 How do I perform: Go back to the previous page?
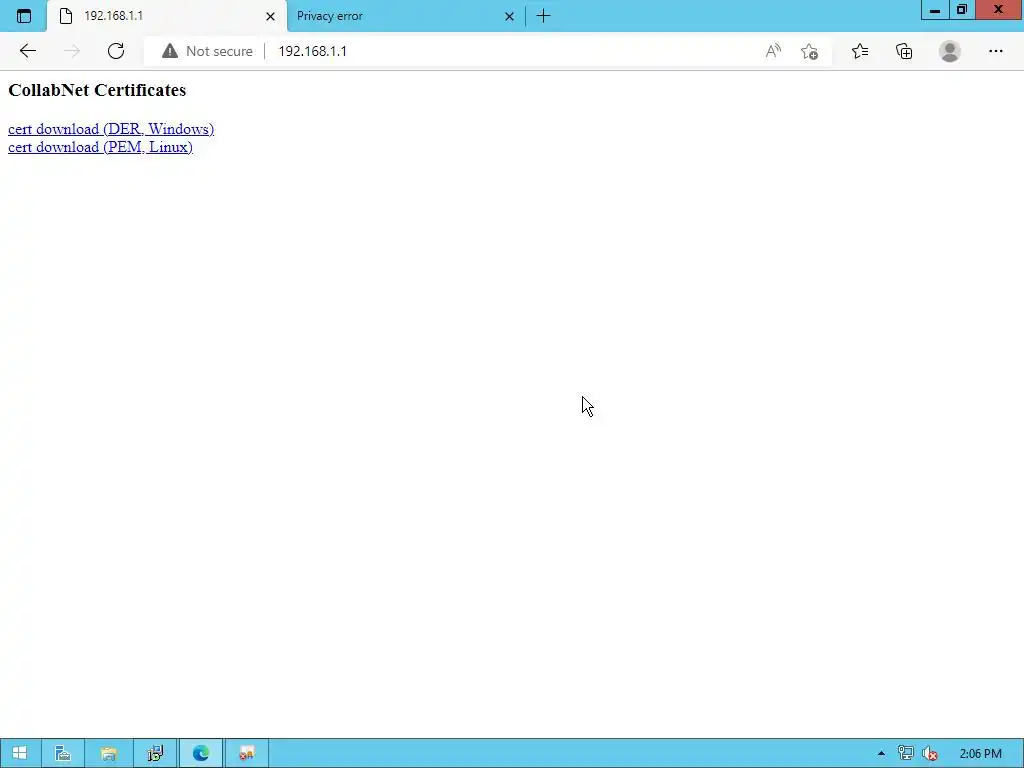(x=27, y=51)
